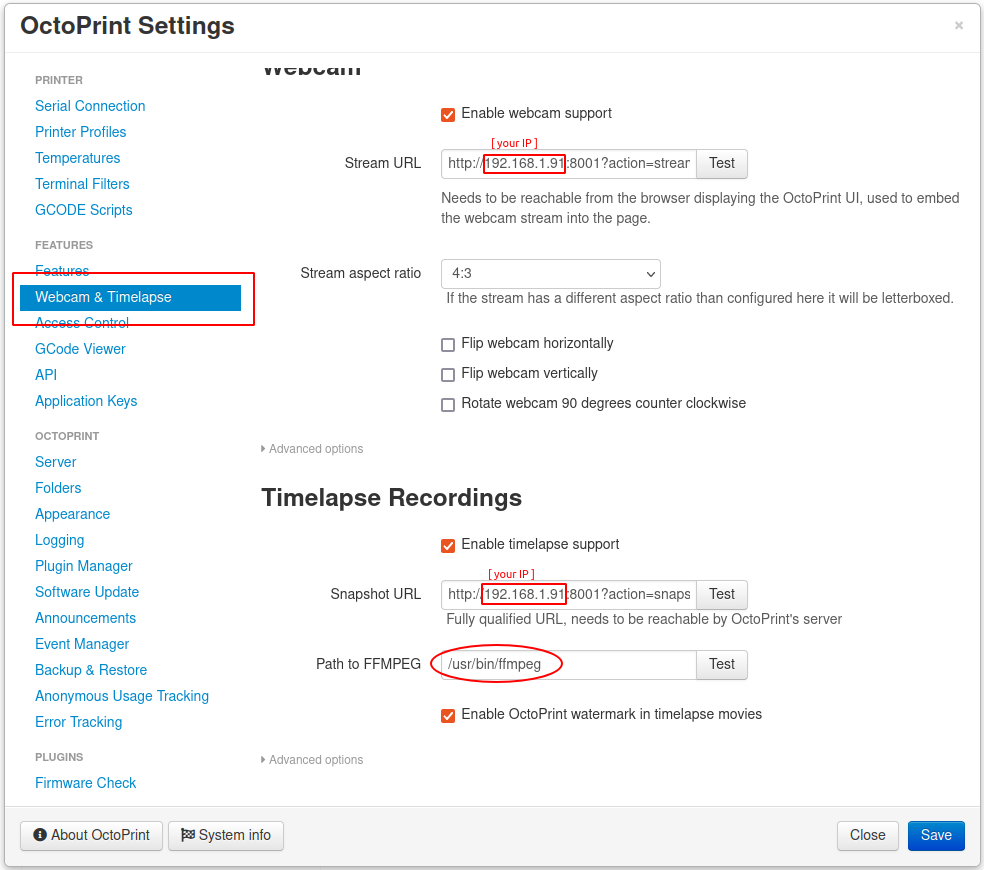The image size is (984, 870).
Task: Enable Rotate webcam 90 degrees counter clockwise
Action: tap(448, 405)
